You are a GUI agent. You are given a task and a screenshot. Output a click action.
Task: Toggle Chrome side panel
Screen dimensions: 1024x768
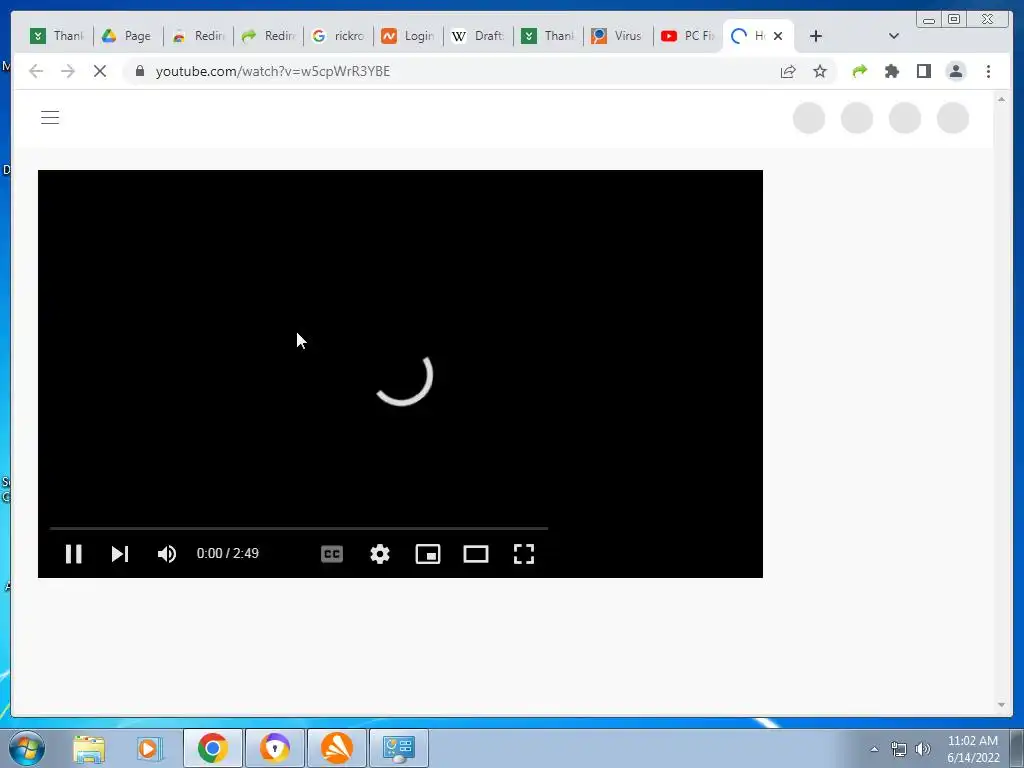[923, 71]
